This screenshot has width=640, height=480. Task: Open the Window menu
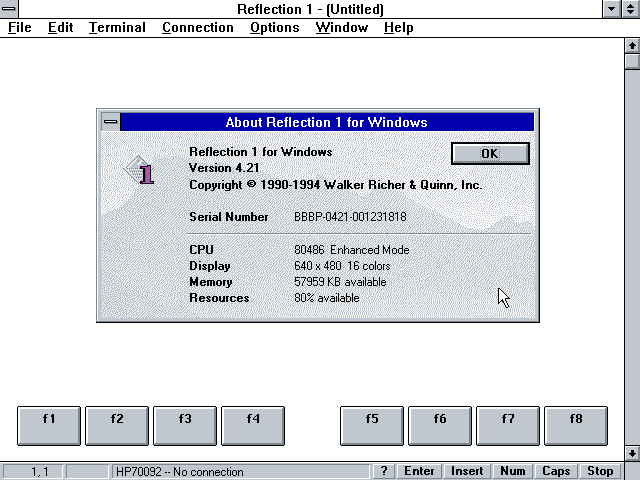(x=342, y=27)
